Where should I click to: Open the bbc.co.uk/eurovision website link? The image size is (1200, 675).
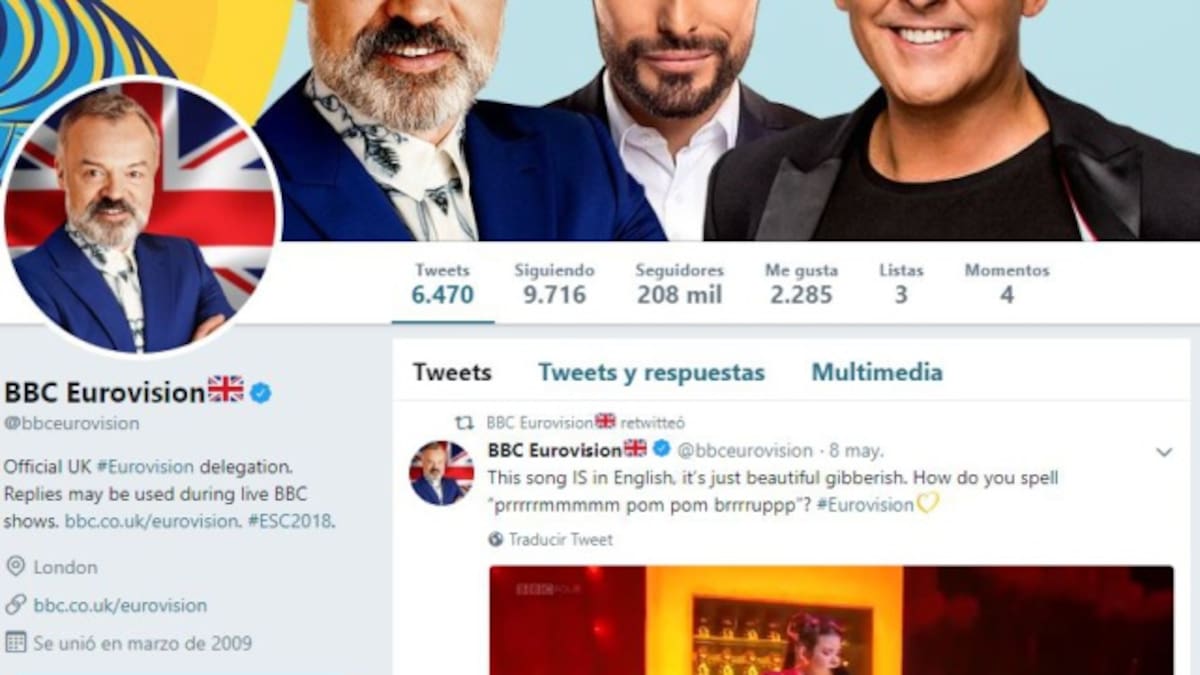pyautogui.click(x=120, y=605)
